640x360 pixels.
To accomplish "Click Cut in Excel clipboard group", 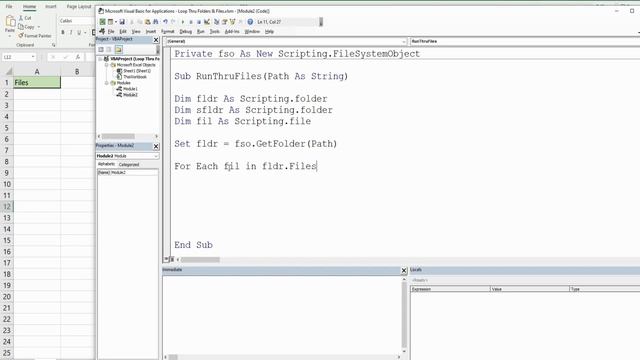I will [25, 18].
